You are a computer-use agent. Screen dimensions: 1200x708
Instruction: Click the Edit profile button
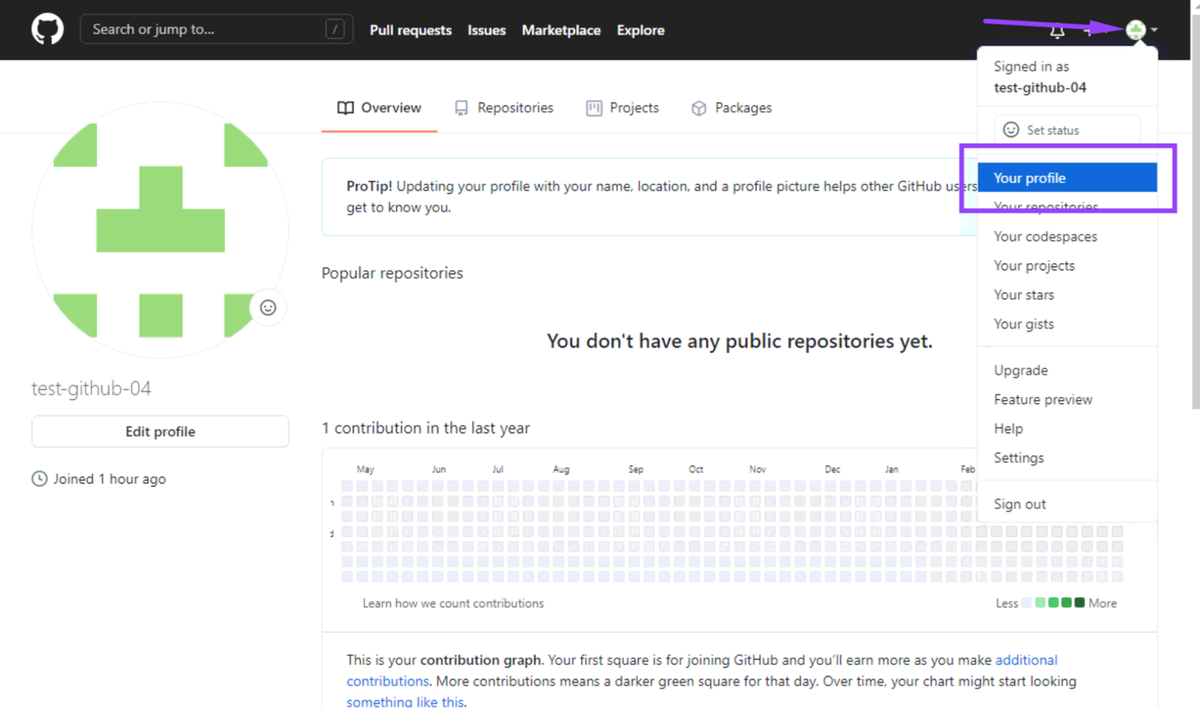(x=160, y=431)
